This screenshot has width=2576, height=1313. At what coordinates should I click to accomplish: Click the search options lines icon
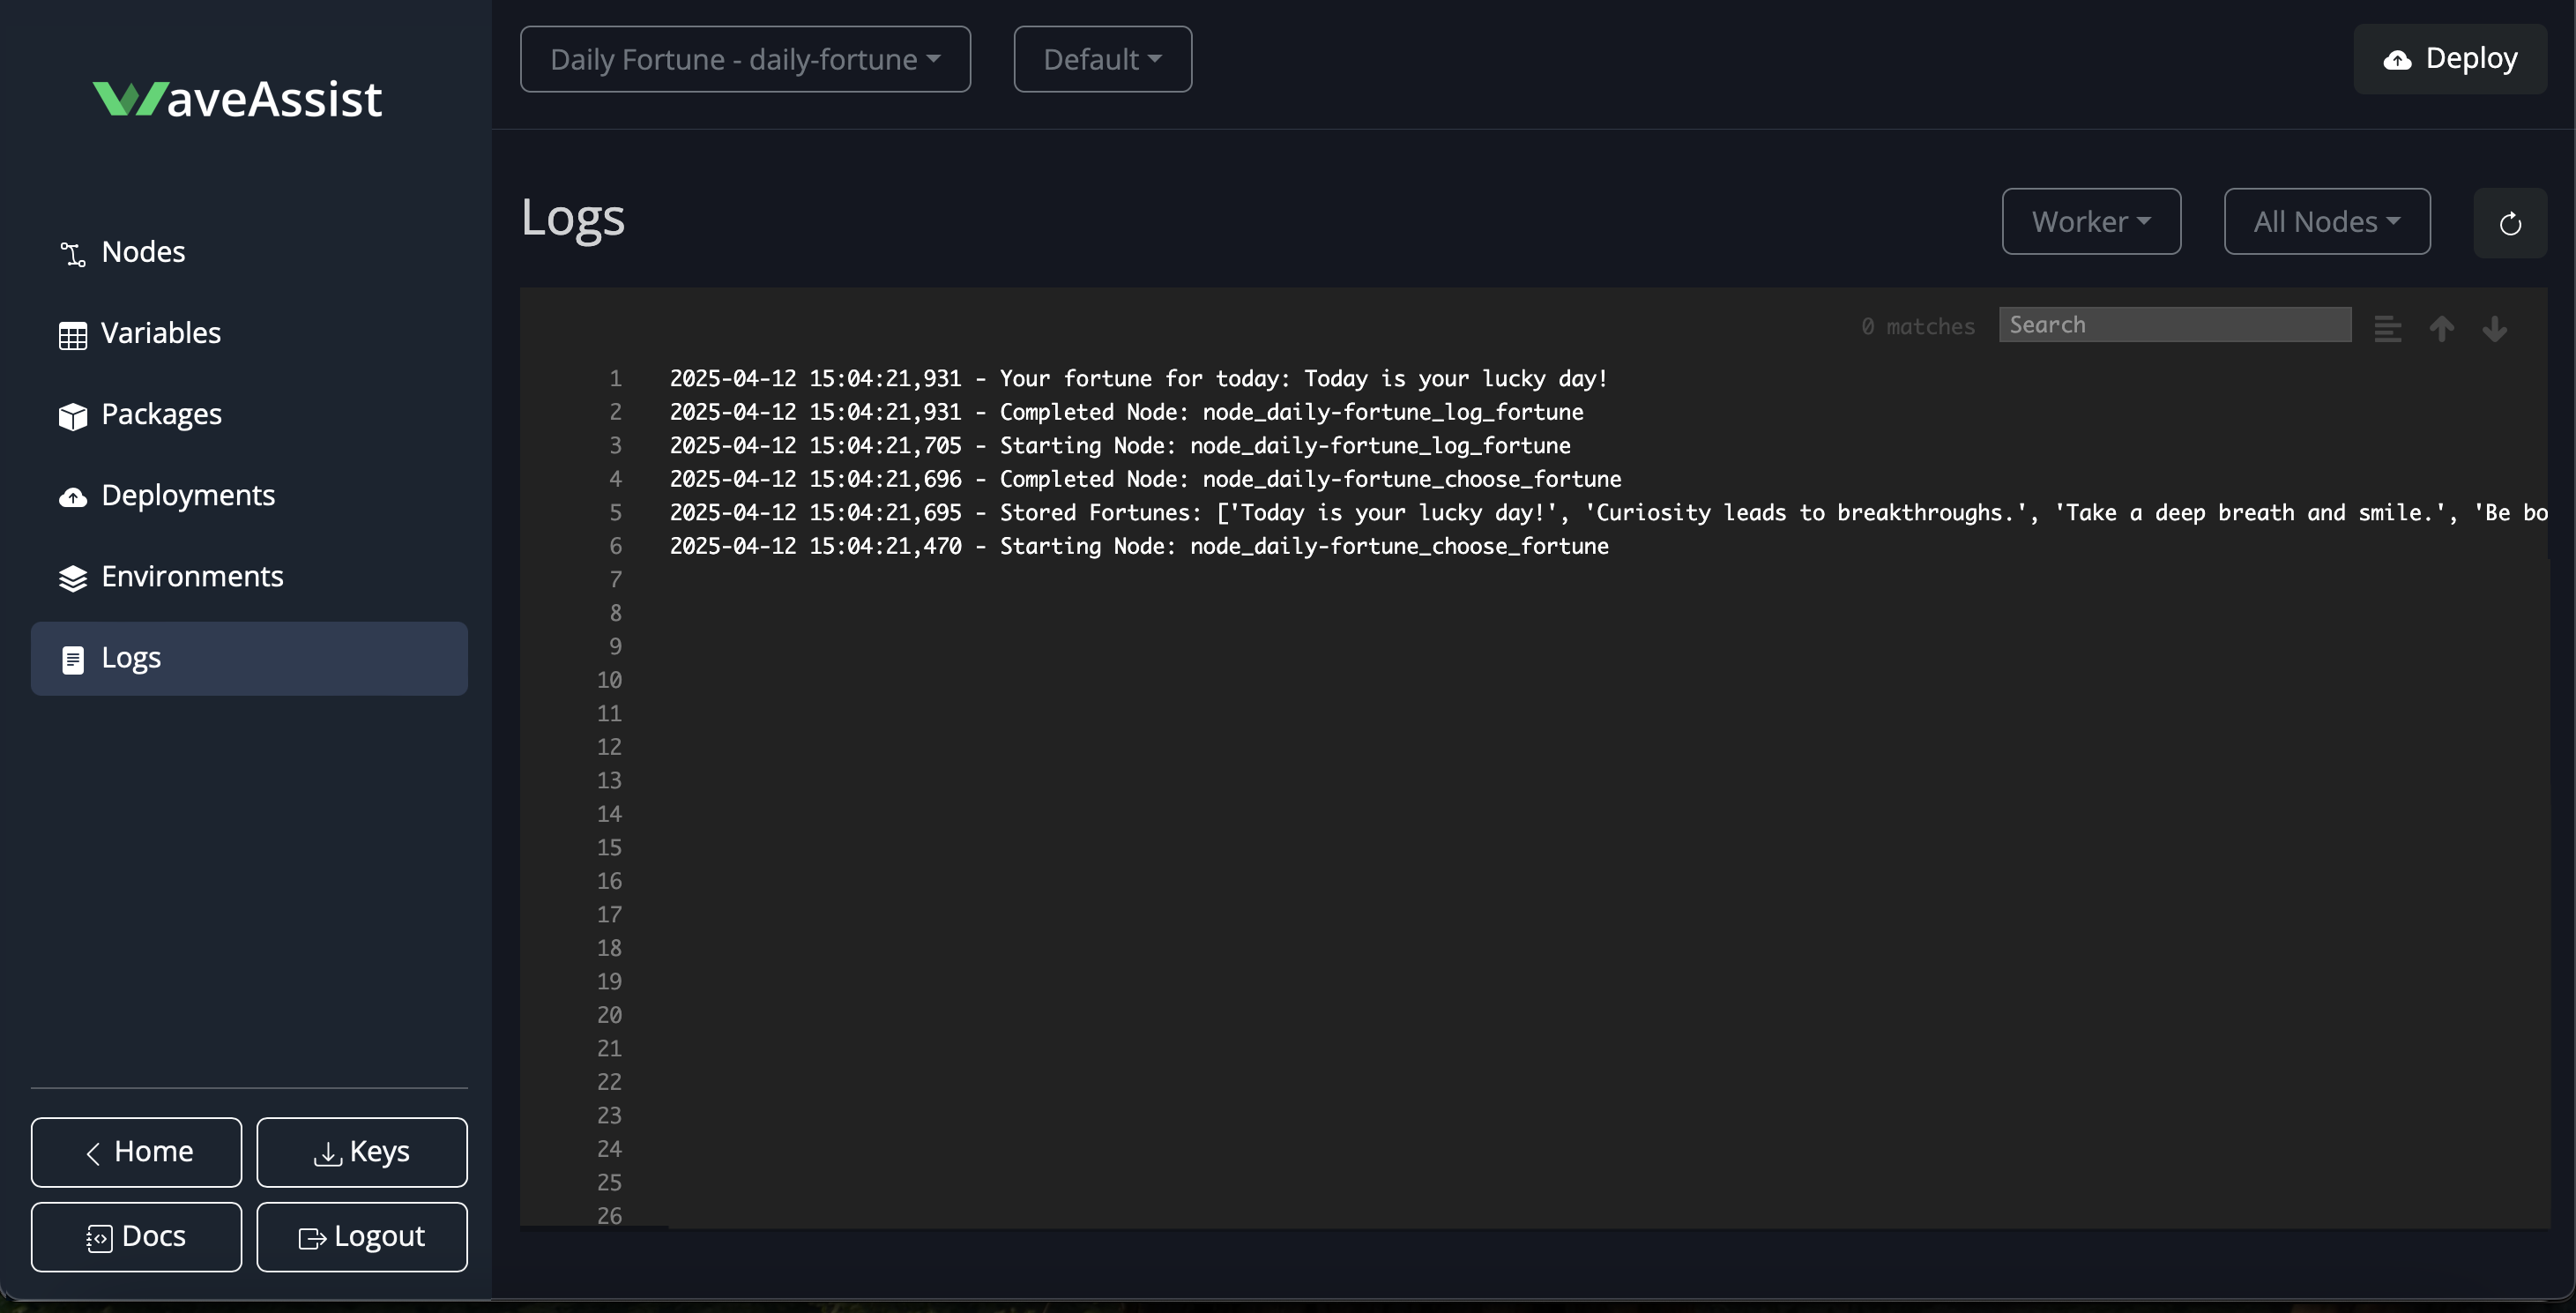pyautogui.click(x=2387, y=328)
